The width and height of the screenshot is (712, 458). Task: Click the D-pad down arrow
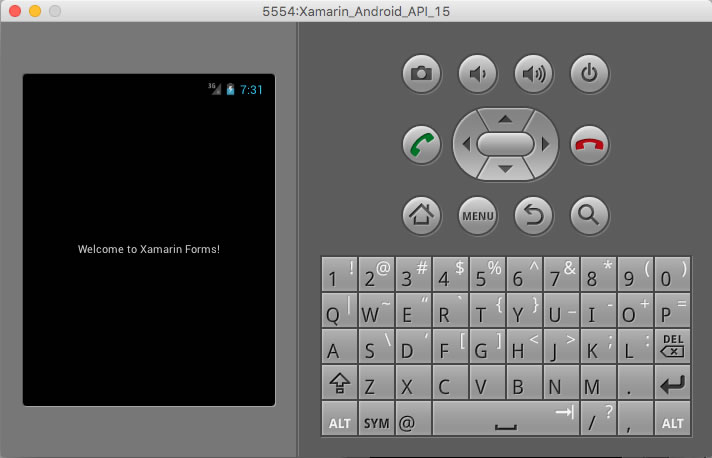point(505,169)
